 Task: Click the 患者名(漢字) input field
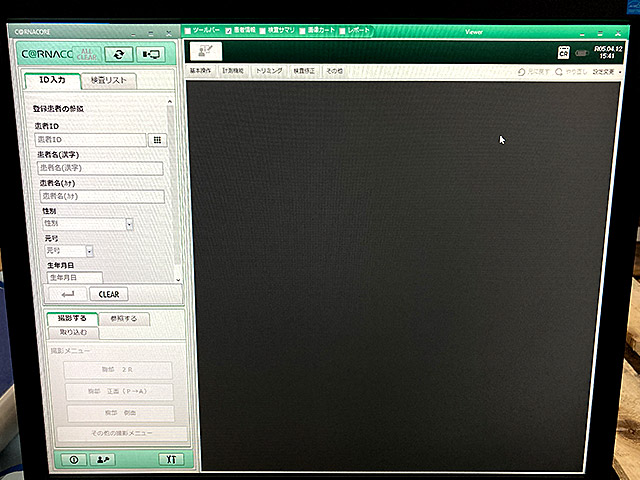click(100, 168)
